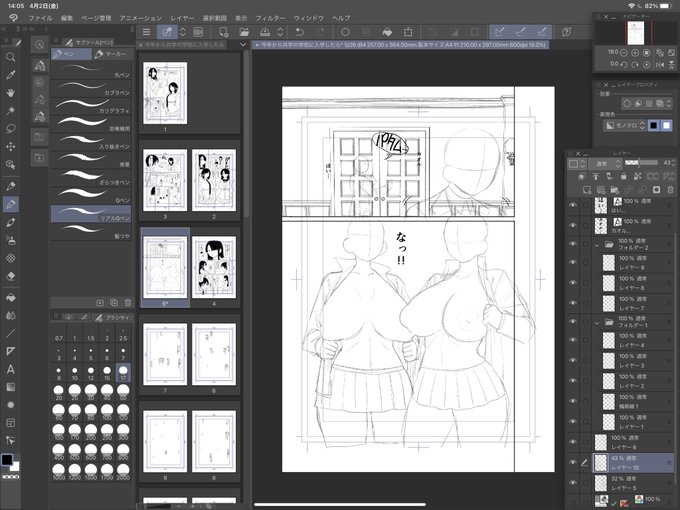
Task: Hide the カオル… text layer
Action: tap(573, 226)
